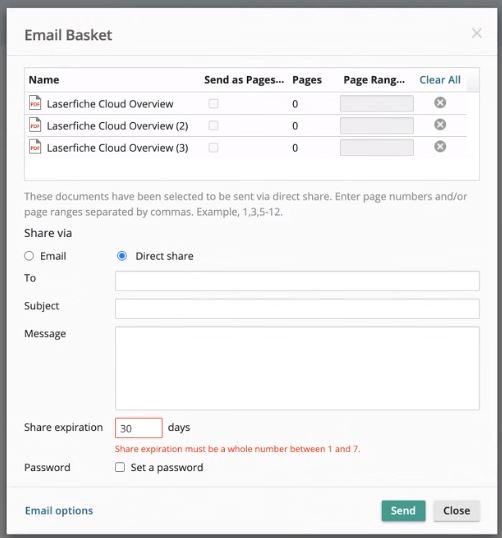This screenshot has height=538, width=502.
Task: Click the PDF icon for Laserfiche Cloud Overview (3)
Action: click(35, 147)
